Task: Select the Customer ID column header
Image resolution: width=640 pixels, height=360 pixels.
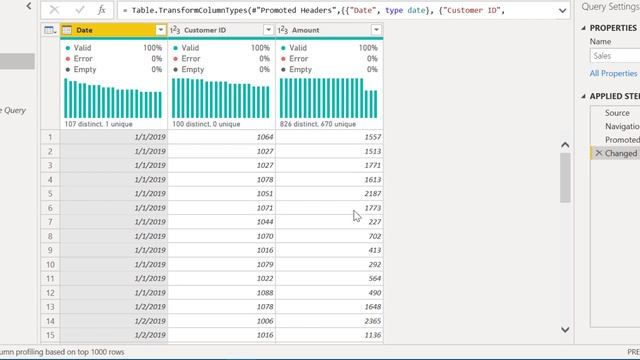Action: (x=221, y=30)
